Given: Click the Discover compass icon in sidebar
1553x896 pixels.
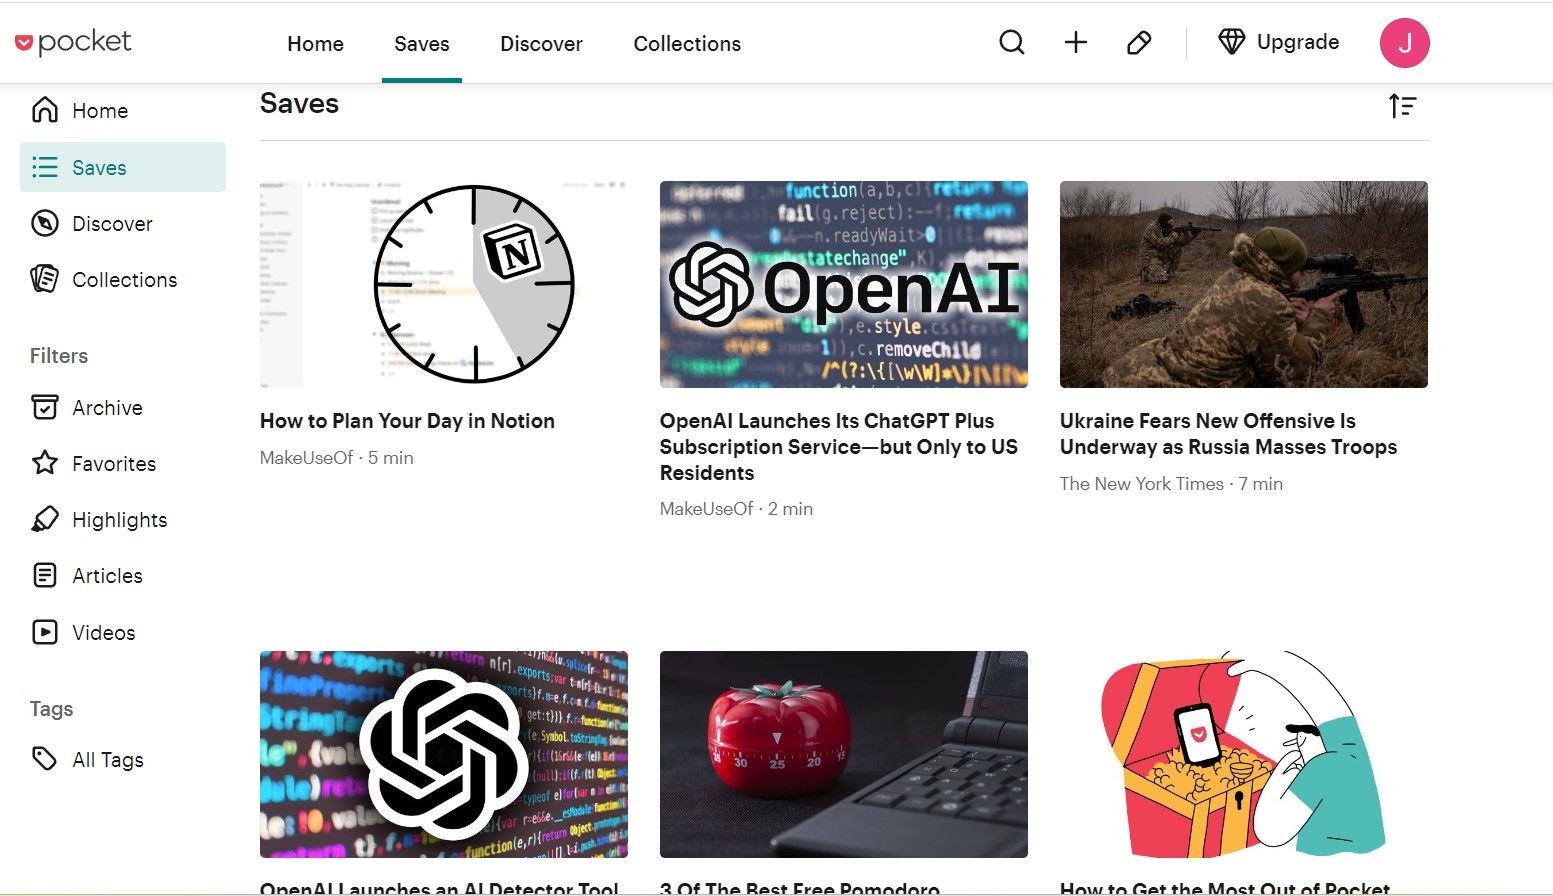Looking at the screenshot, I should 45,223.
